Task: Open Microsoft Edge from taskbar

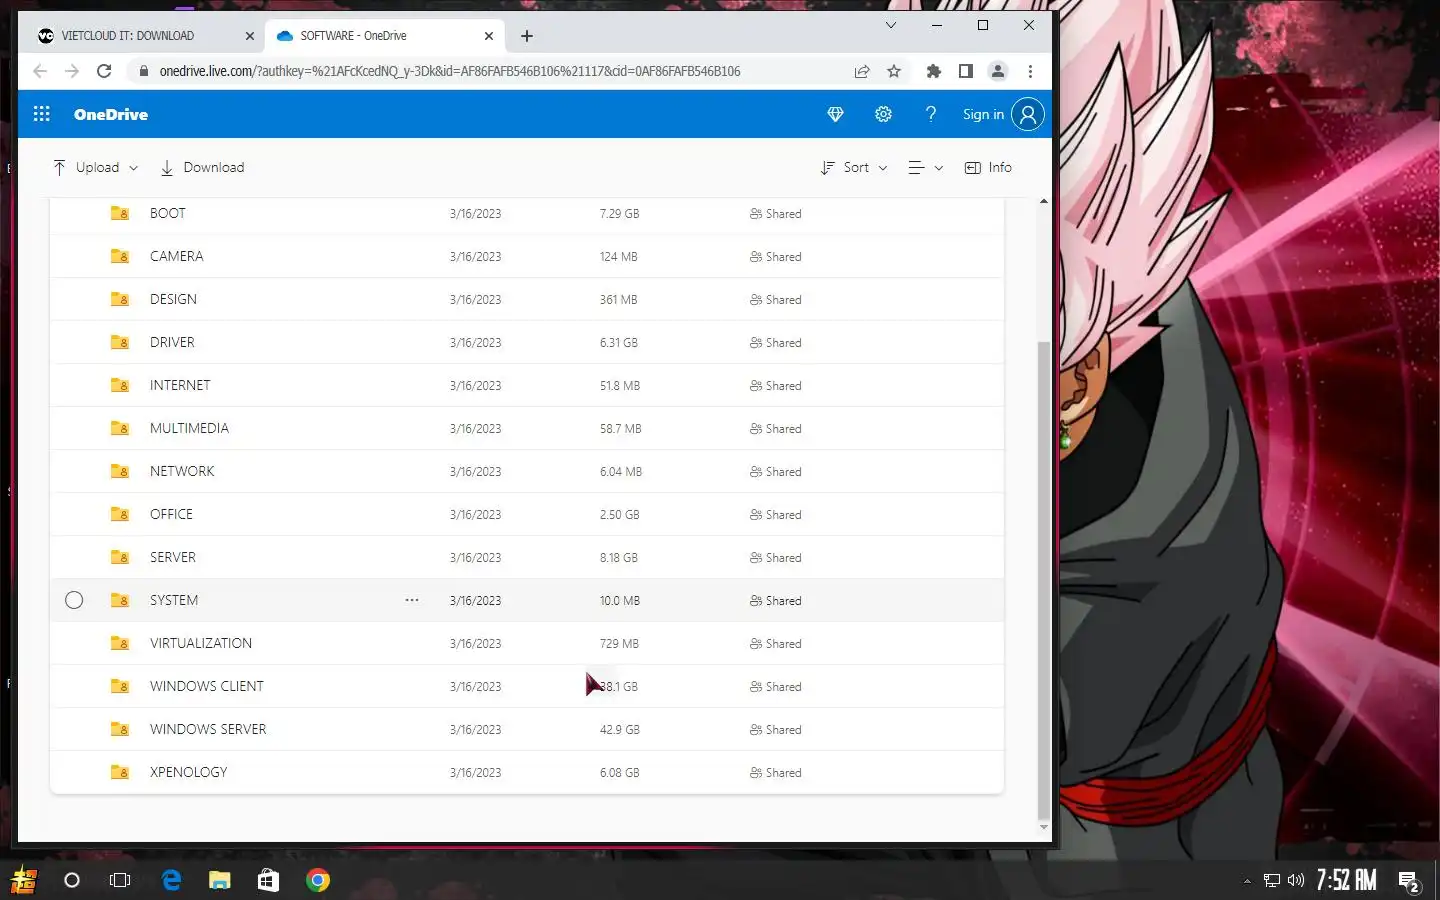Action: click(171, 880)
